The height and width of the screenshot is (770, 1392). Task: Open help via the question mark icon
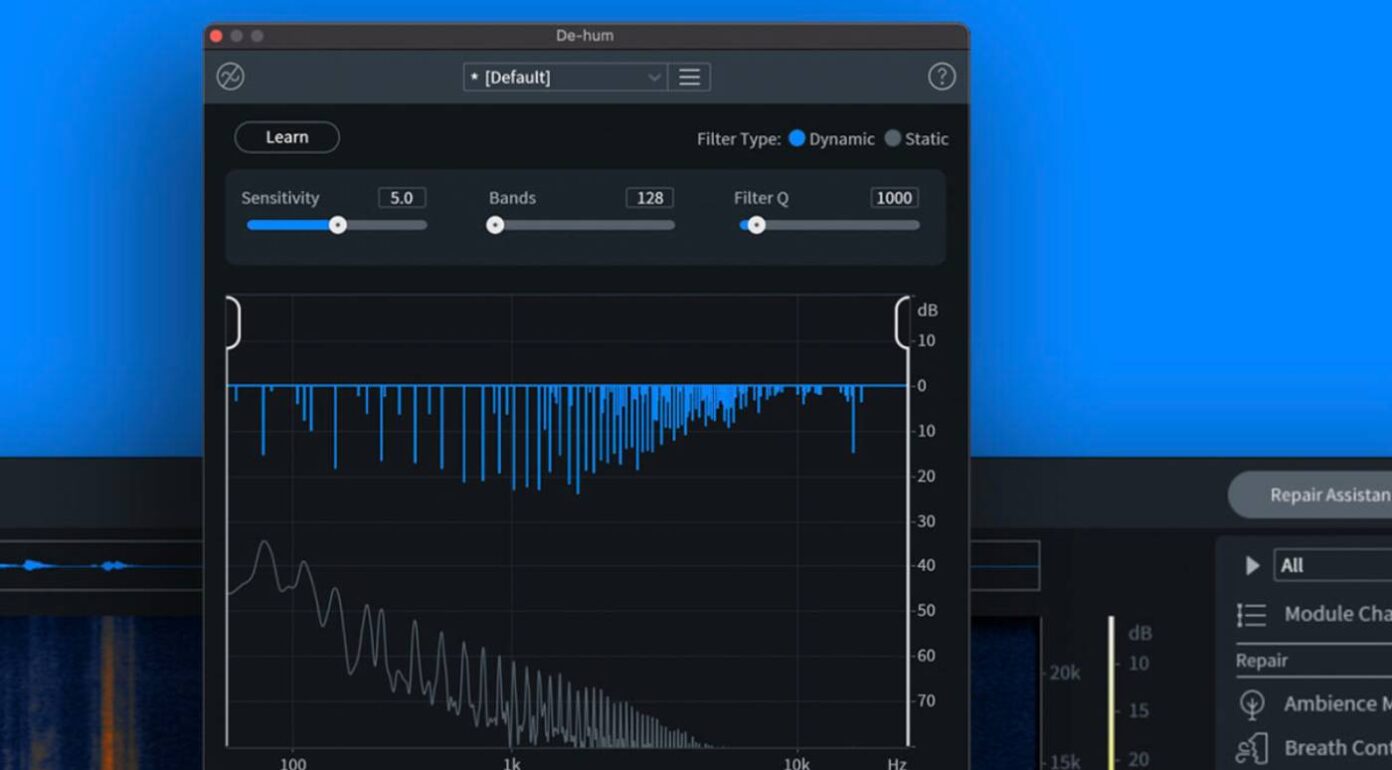click(x=941, y=77)
